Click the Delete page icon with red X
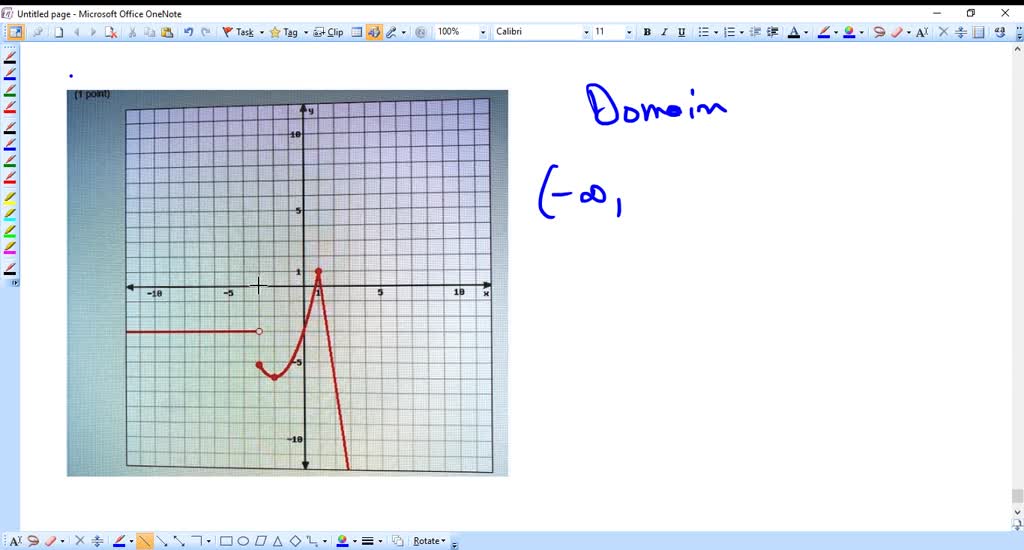1024x550 pixels. pos(110,32)
